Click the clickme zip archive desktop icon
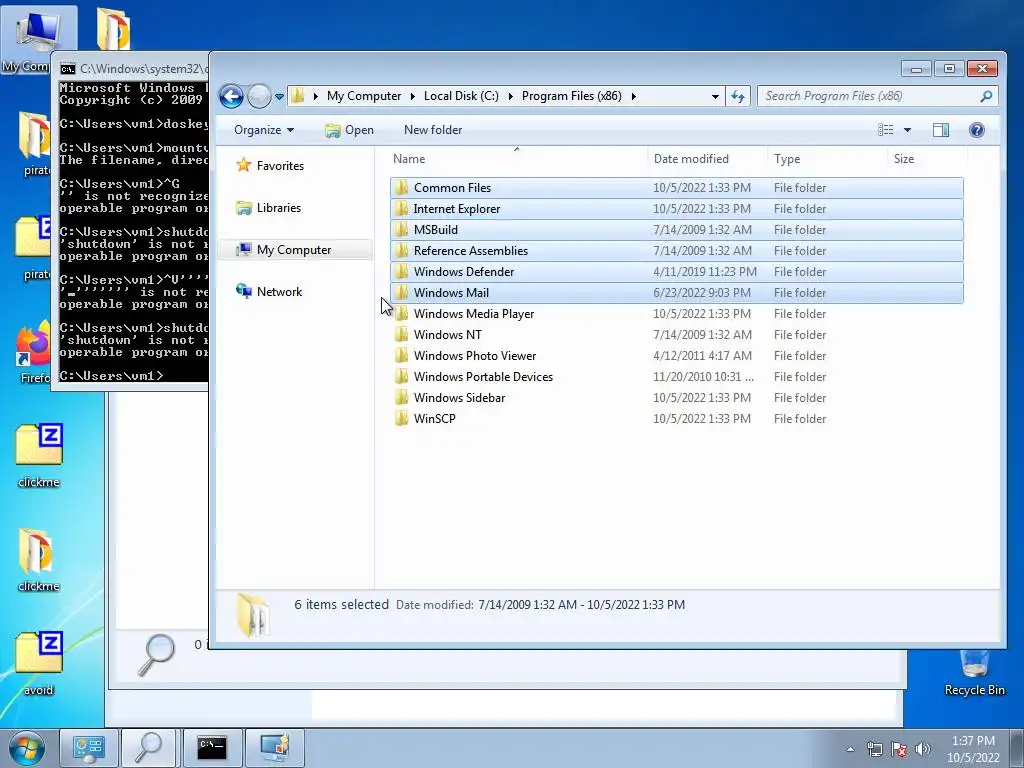 pyautogui.click(x=39, y=457)
